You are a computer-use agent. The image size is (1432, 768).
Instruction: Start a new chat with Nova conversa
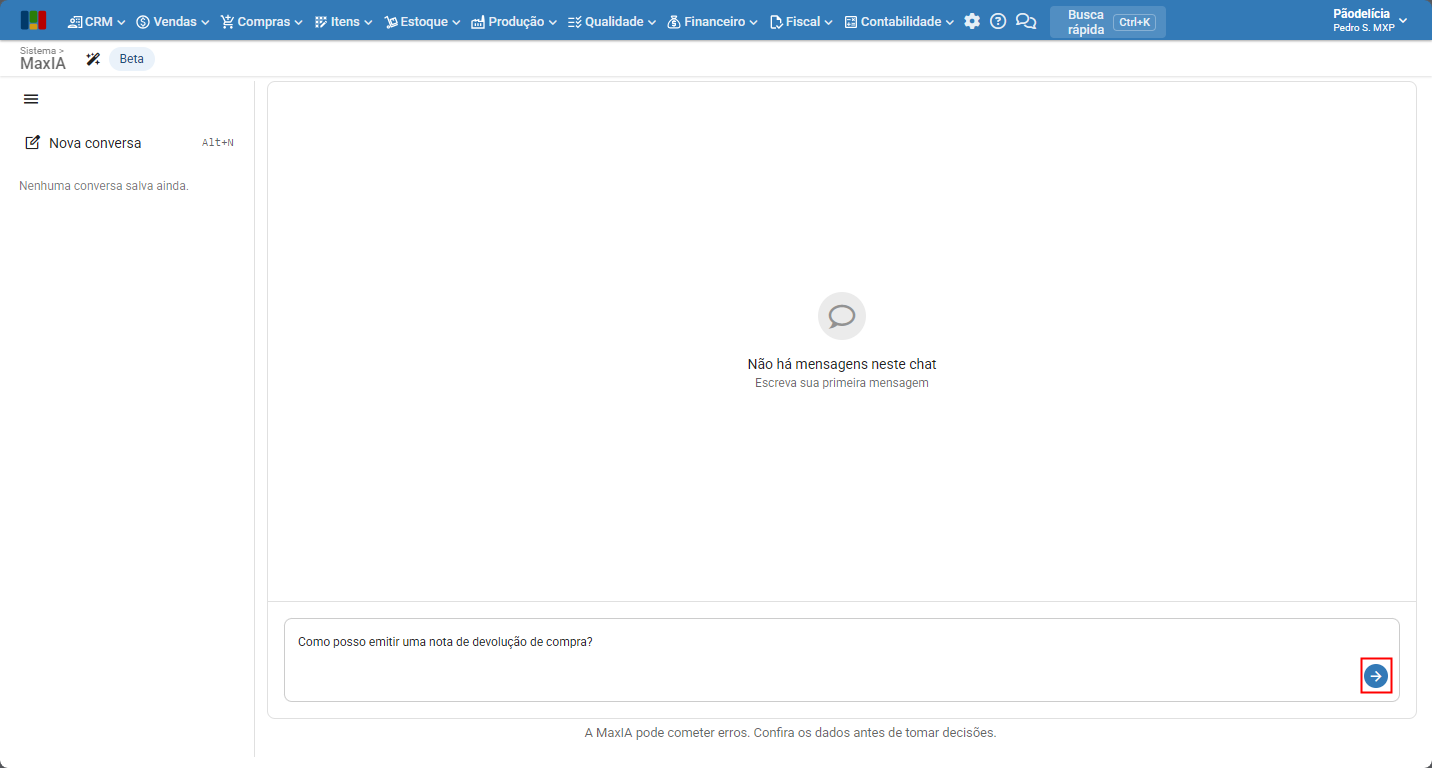point(129,143)
